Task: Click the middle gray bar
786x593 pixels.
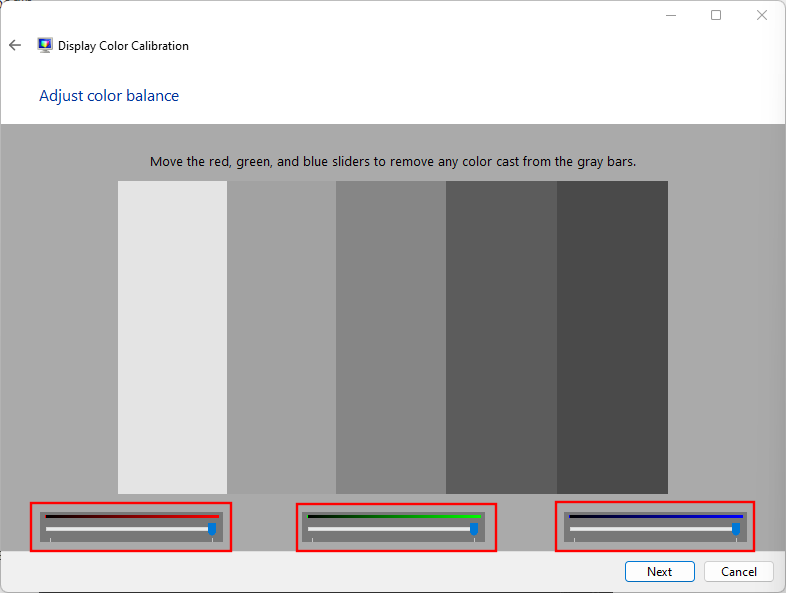Action: 391,337
